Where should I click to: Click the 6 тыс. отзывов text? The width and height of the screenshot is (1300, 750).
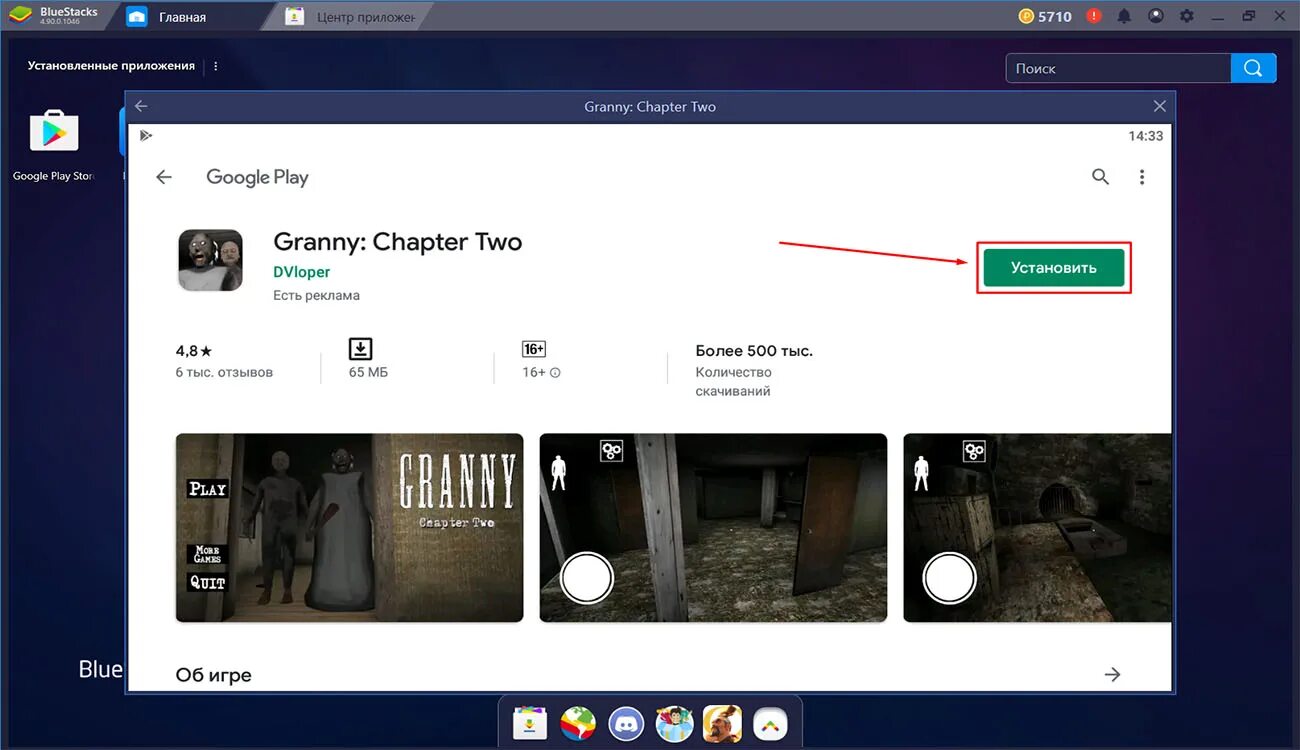[x=224, y=372]
